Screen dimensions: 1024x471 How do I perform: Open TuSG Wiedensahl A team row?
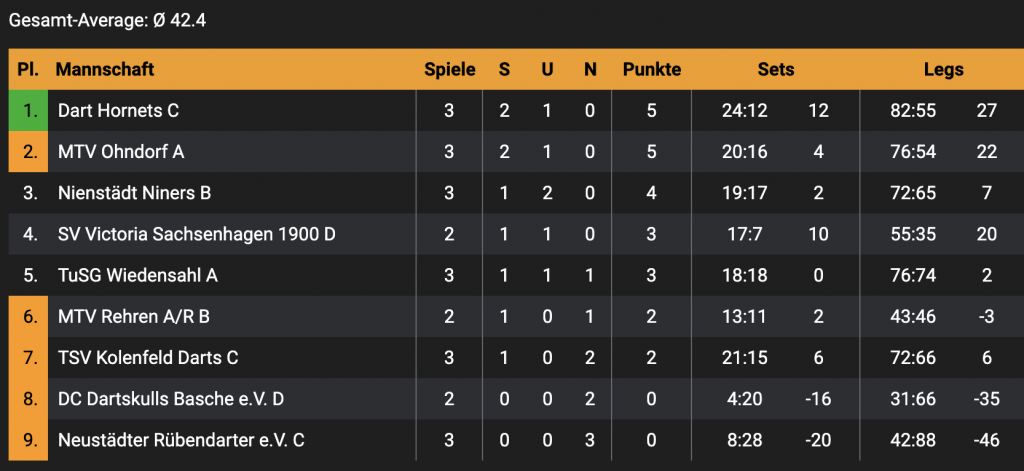[x=138, y=275]
